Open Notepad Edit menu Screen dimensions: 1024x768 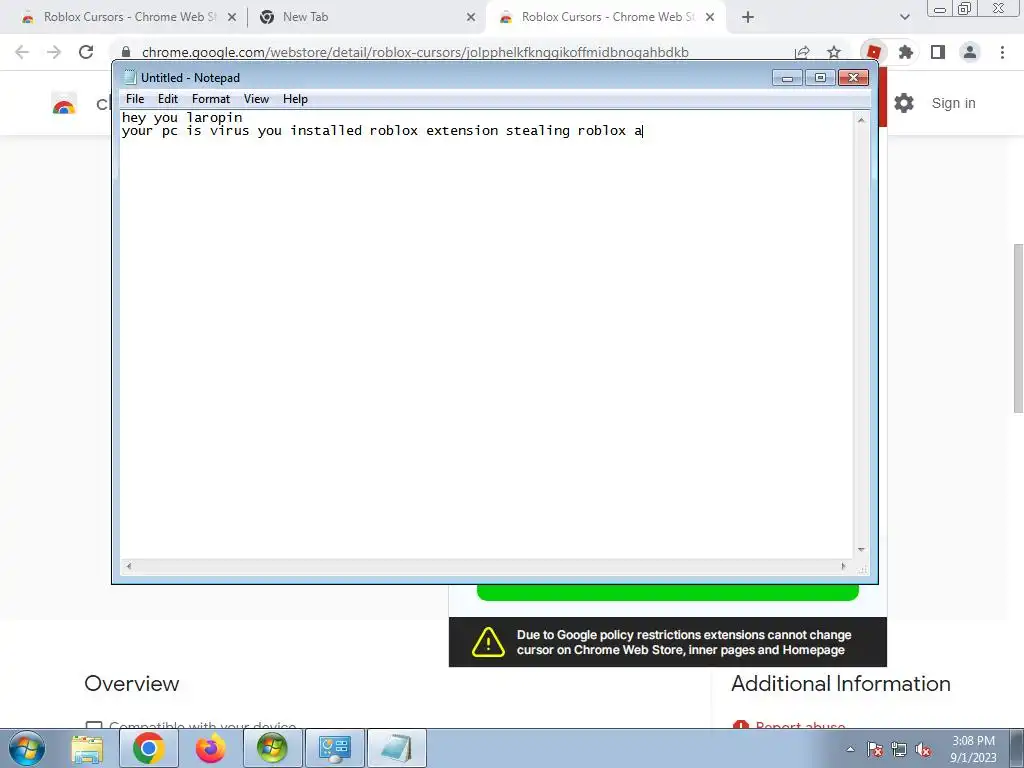[x=168, y=99]
